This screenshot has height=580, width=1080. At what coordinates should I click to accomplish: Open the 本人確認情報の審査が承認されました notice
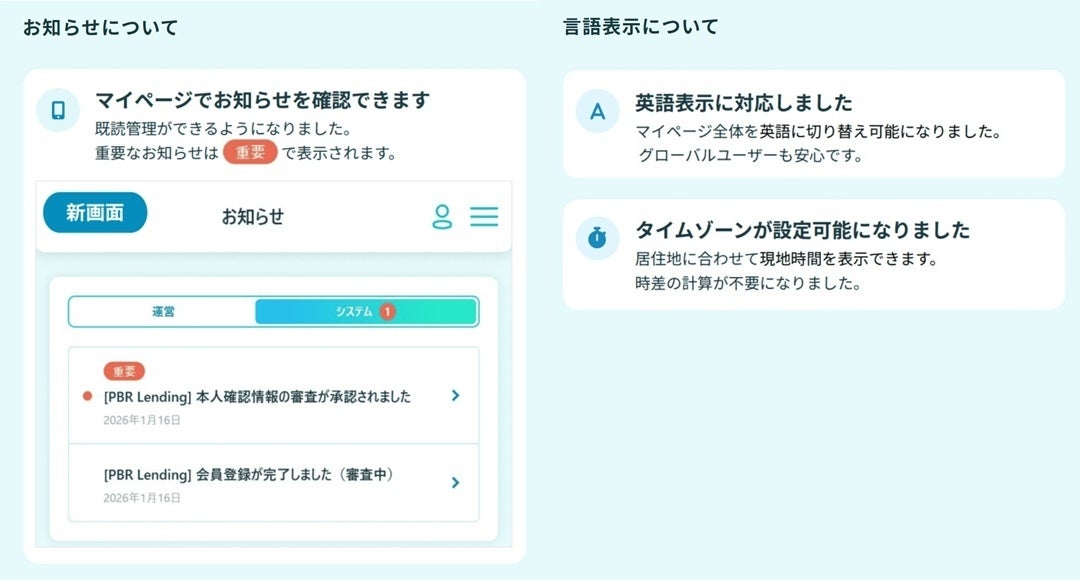coord(273,395)
